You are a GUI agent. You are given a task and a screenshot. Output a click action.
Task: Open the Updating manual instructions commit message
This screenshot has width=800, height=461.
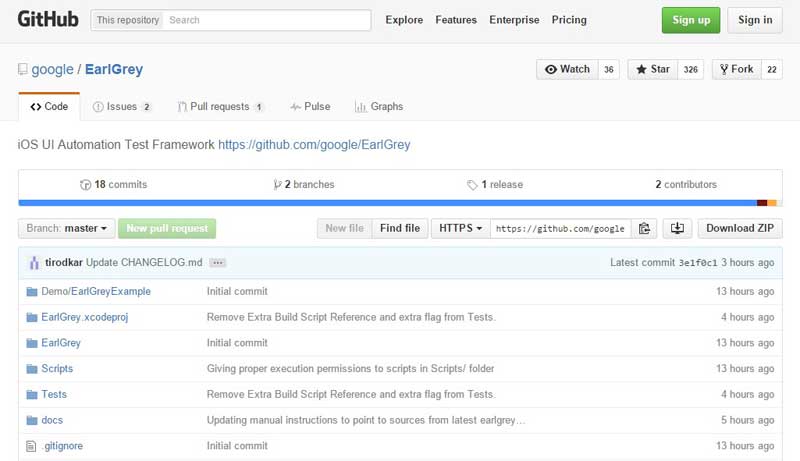[366, 420]
